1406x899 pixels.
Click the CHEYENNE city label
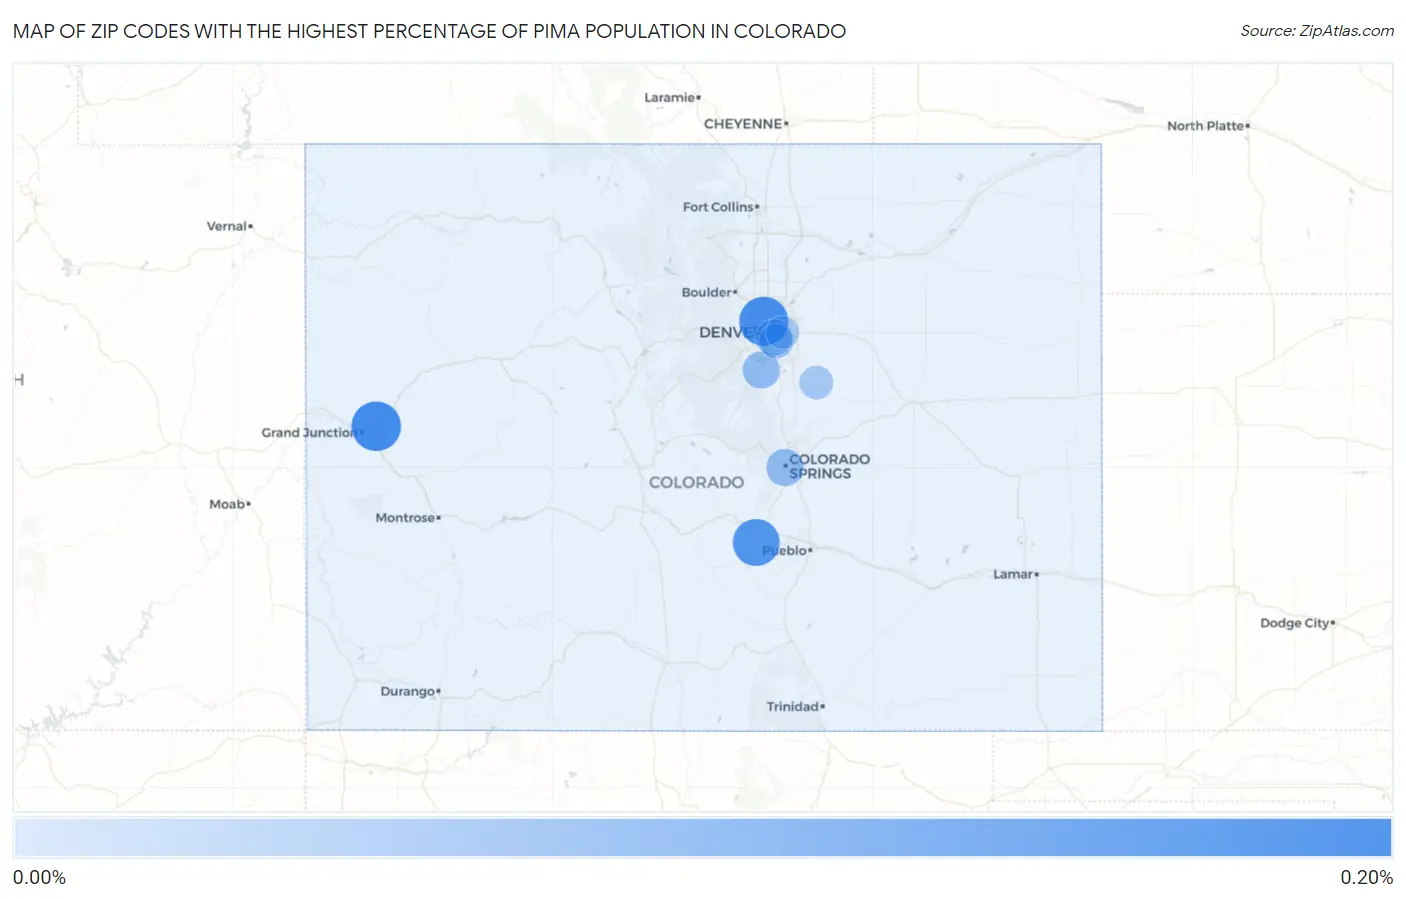[743, 124]
